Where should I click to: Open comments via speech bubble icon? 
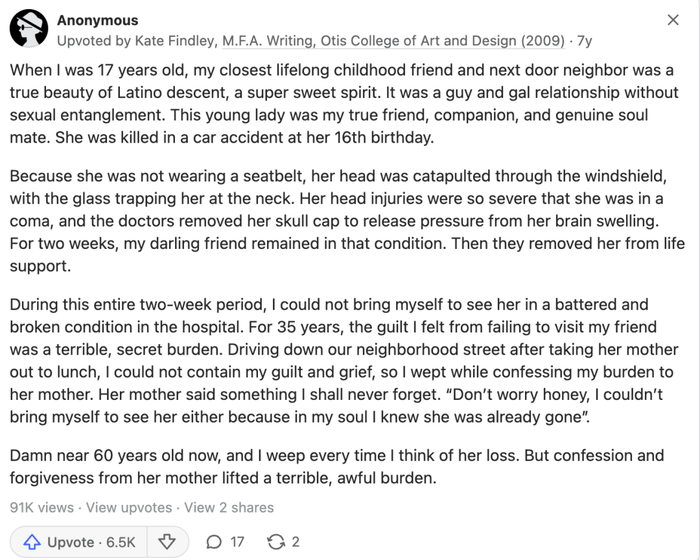[213, 542]
